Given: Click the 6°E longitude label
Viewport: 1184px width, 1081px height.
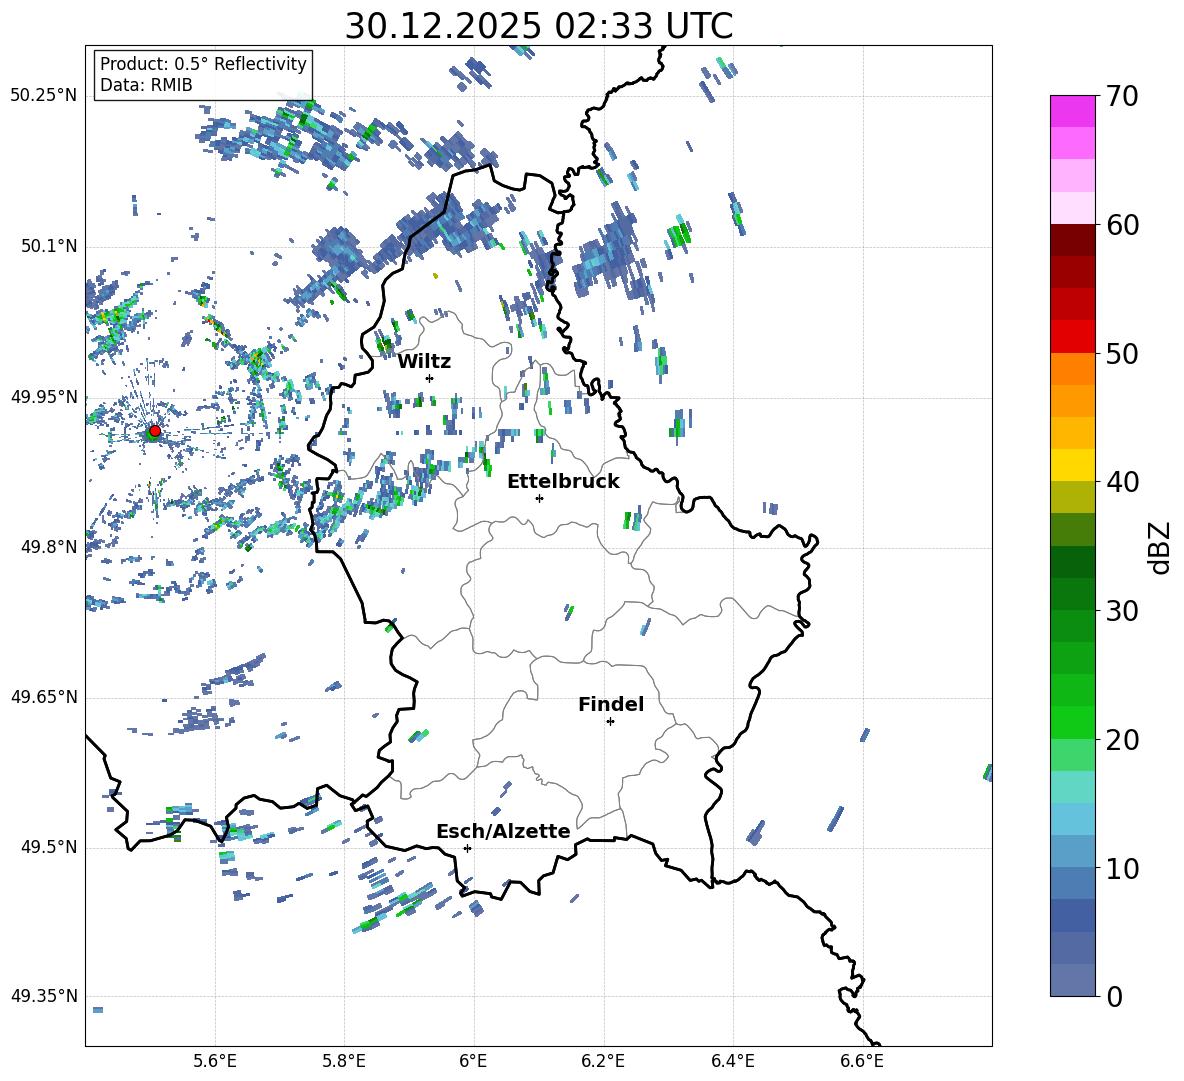Looking at the screenshot, I should pyautogui.click(x=473, y=1061).
